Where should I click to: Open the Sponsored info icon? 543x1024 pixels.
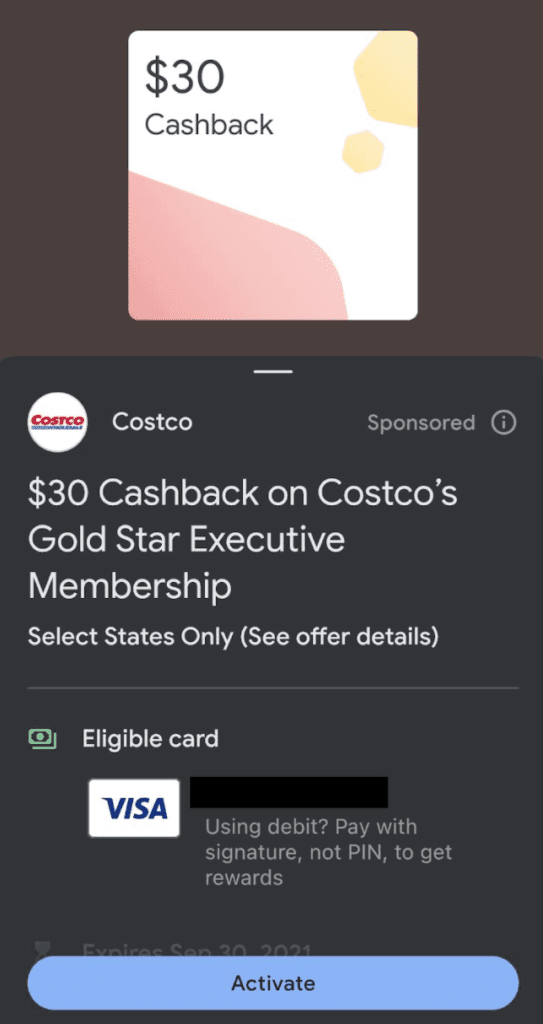tap(503, 423)
